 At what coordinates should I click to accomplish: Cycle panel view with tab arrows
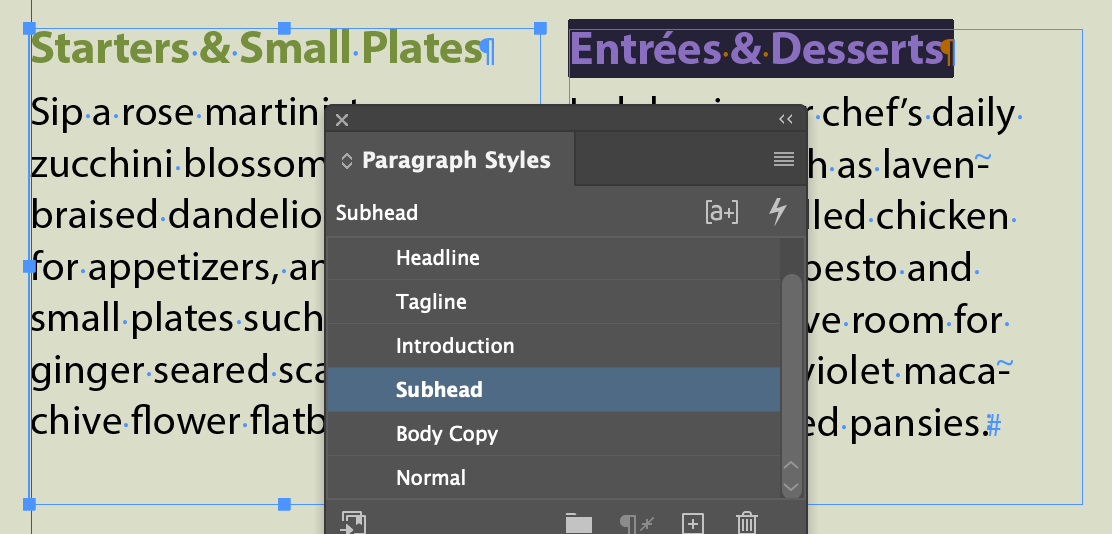coord(347,161)
